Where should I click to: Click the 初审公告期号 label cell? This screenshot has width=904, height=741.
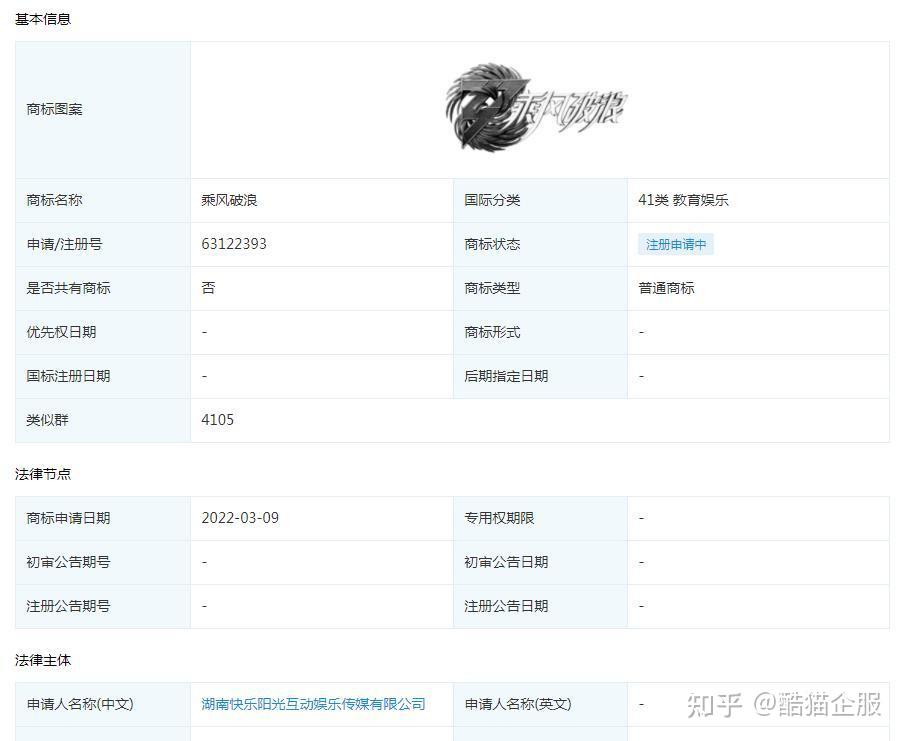coord(103,562)
